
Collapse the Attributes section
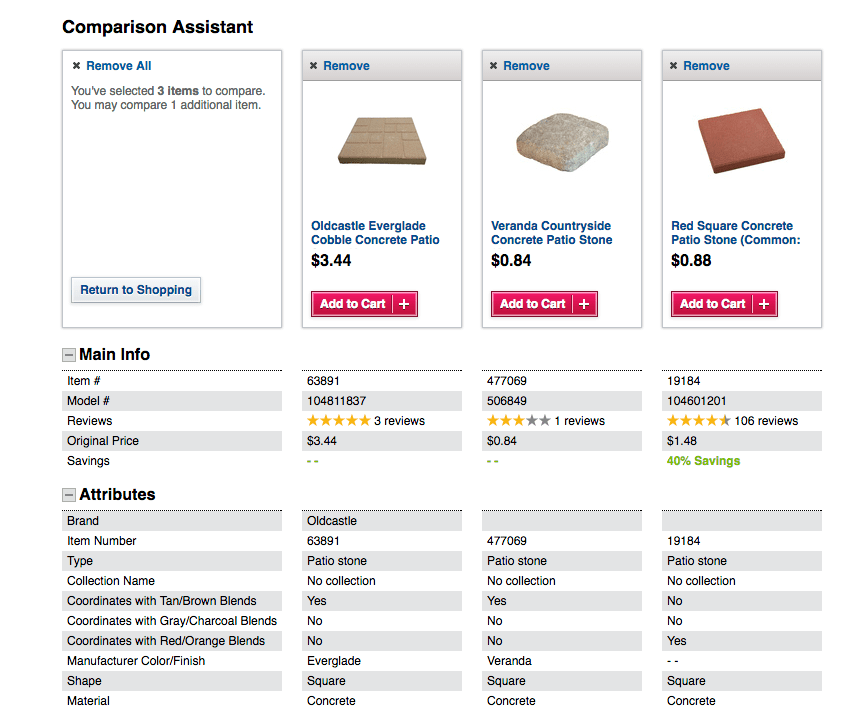coord(68,495)
